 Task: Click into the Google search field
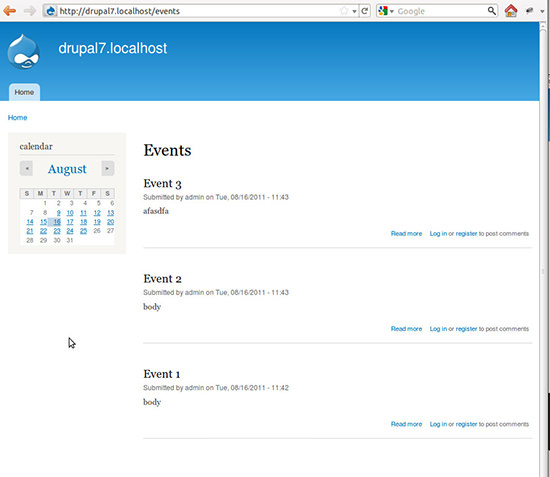pos(441,11)
